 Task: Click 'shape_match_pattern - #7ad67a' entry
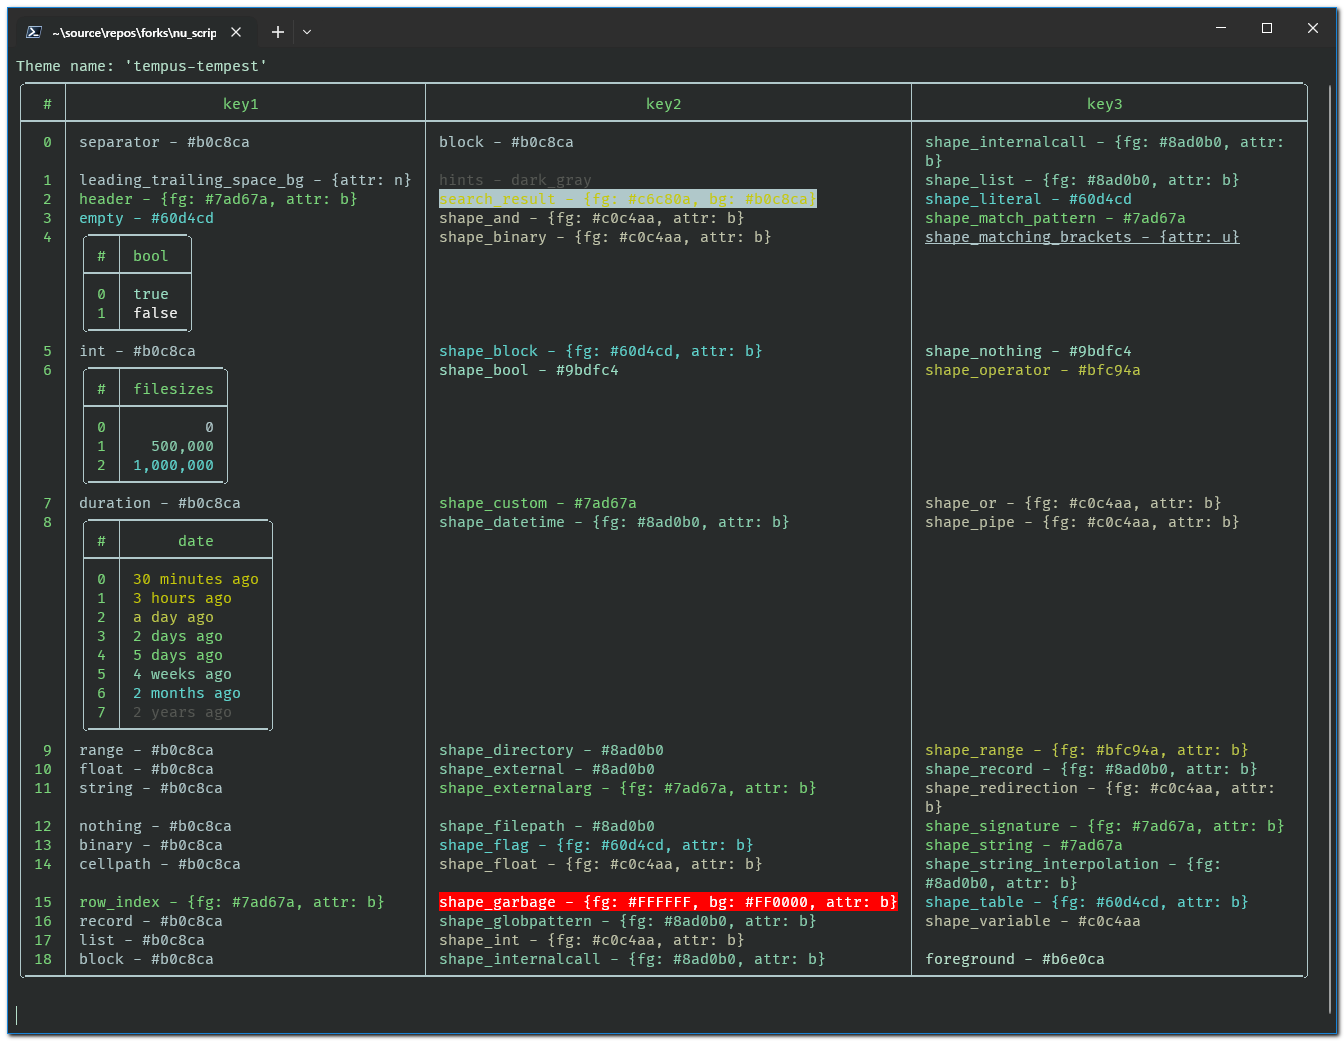[1055, 218]
